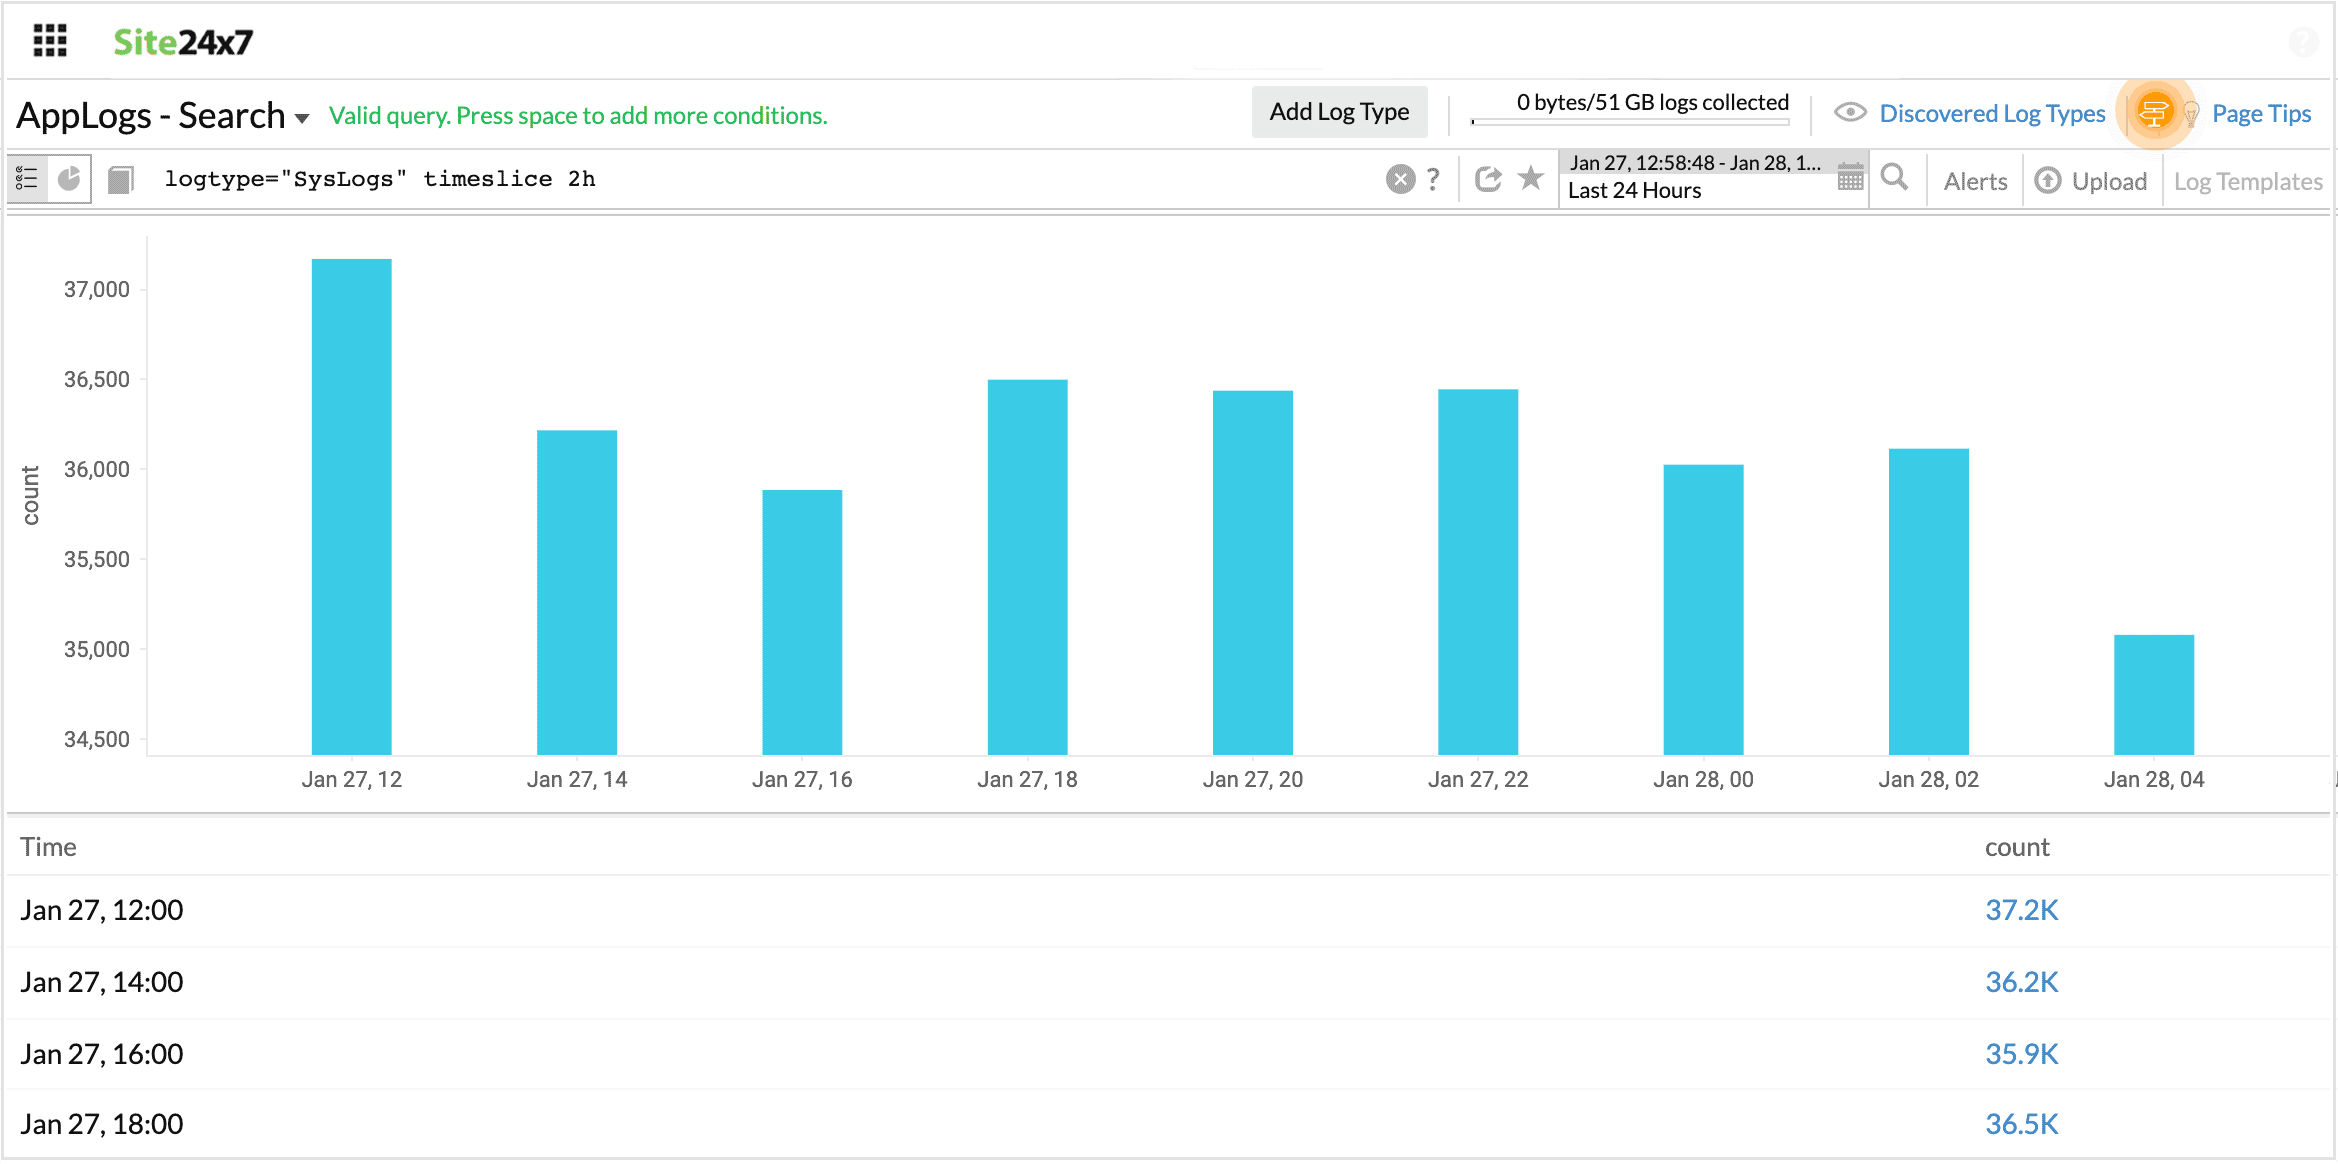The image size is (2338, 1164).
Task: Open the query book icon
Action: (x=121, y=180)
